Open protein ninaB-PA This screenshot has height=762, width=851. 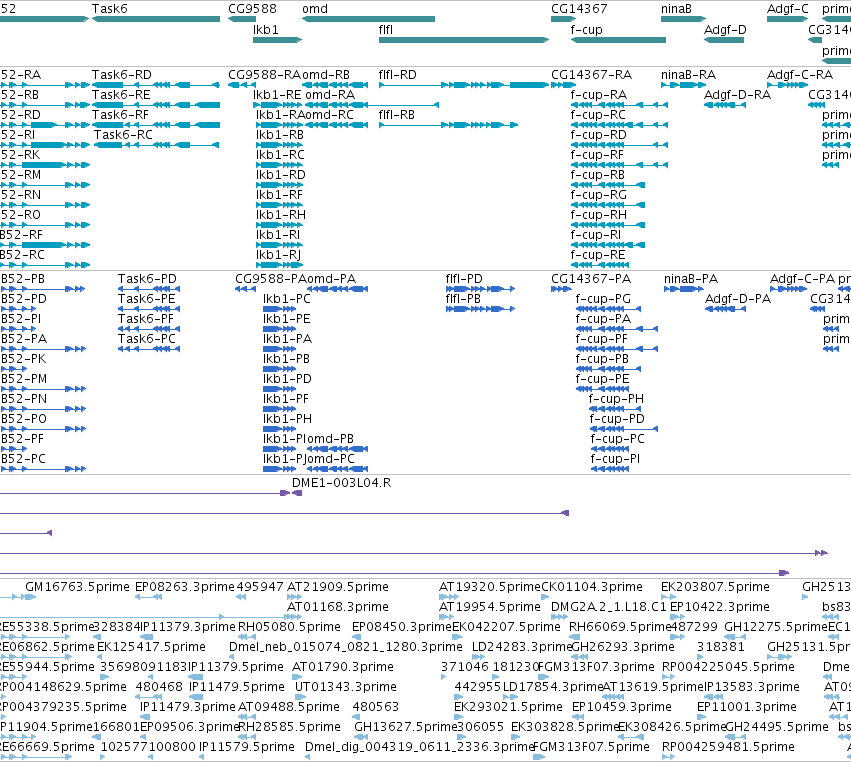point(691,278)
